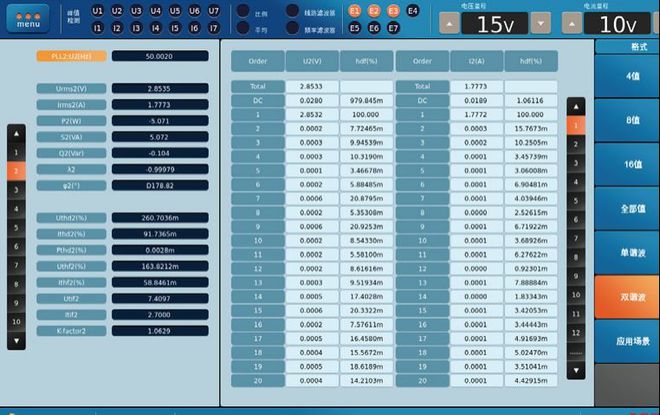Click the U7 channel indicator
Viewport: 660px width, 415px height.
(214, 11)
